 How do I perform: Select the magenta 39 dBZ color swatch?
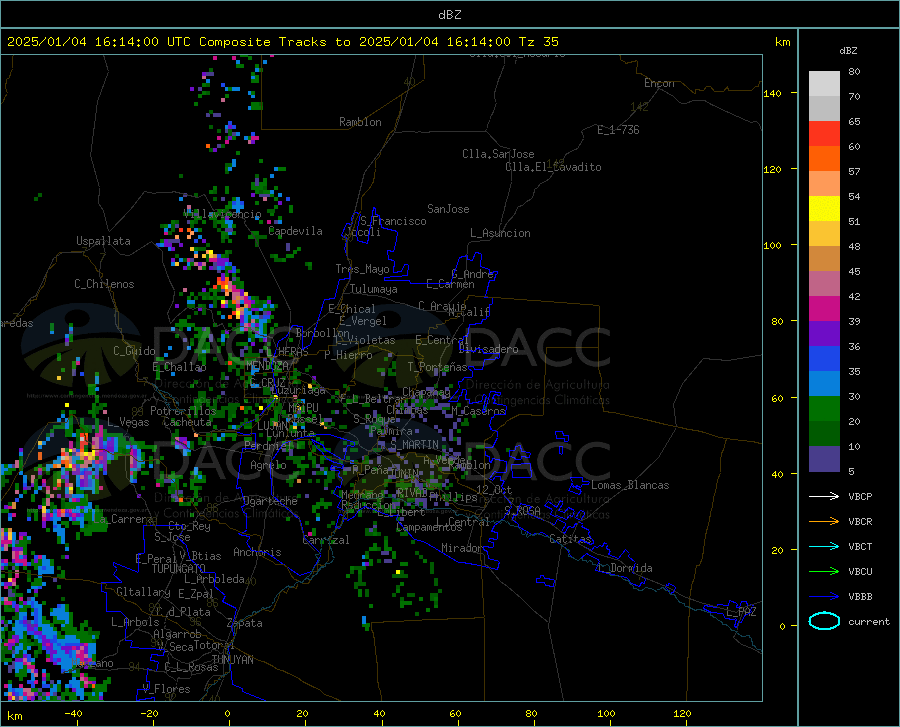point(824,309)
